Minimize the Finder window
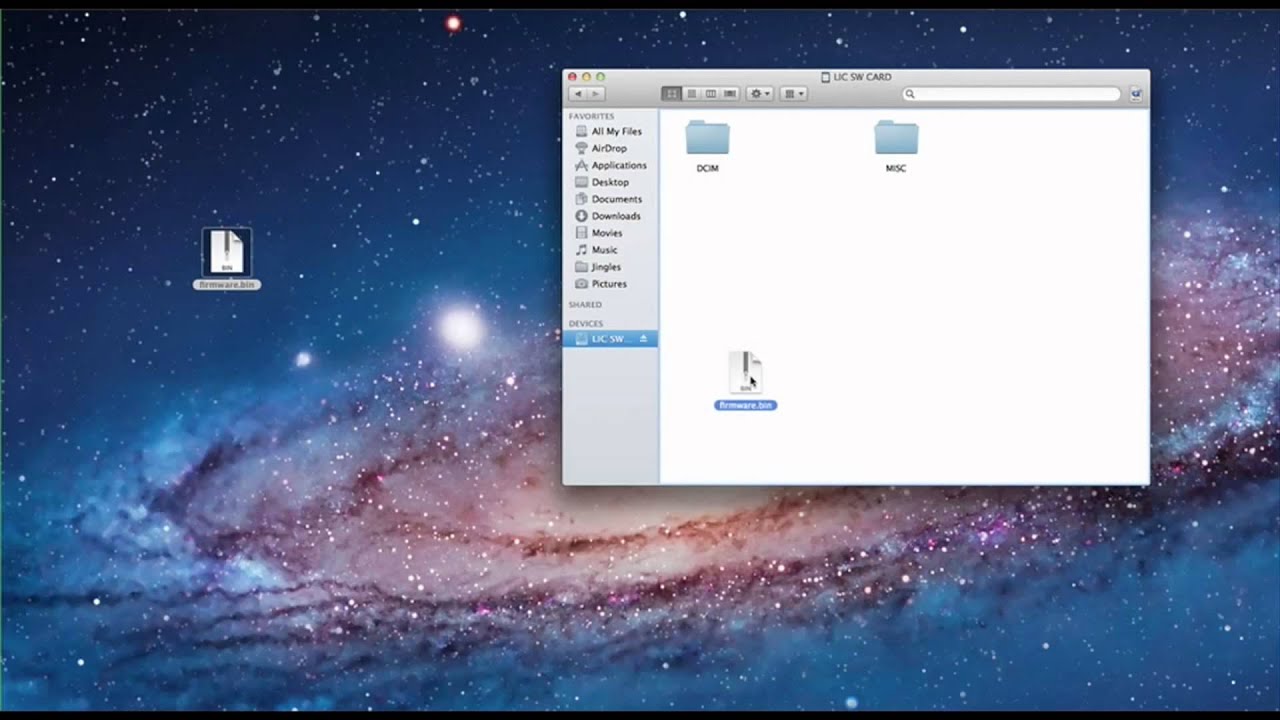This screenshot has width=1280, height=720. (x=587, y=77)
